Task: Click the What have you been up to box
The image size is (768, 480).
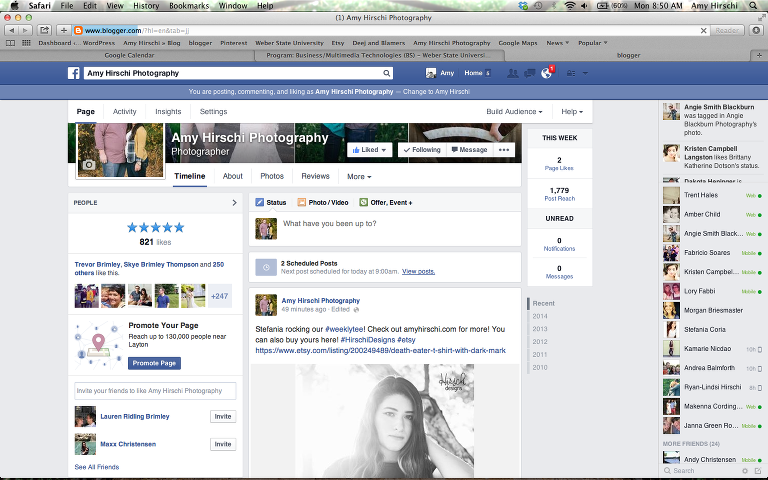Action: (385, 229)
